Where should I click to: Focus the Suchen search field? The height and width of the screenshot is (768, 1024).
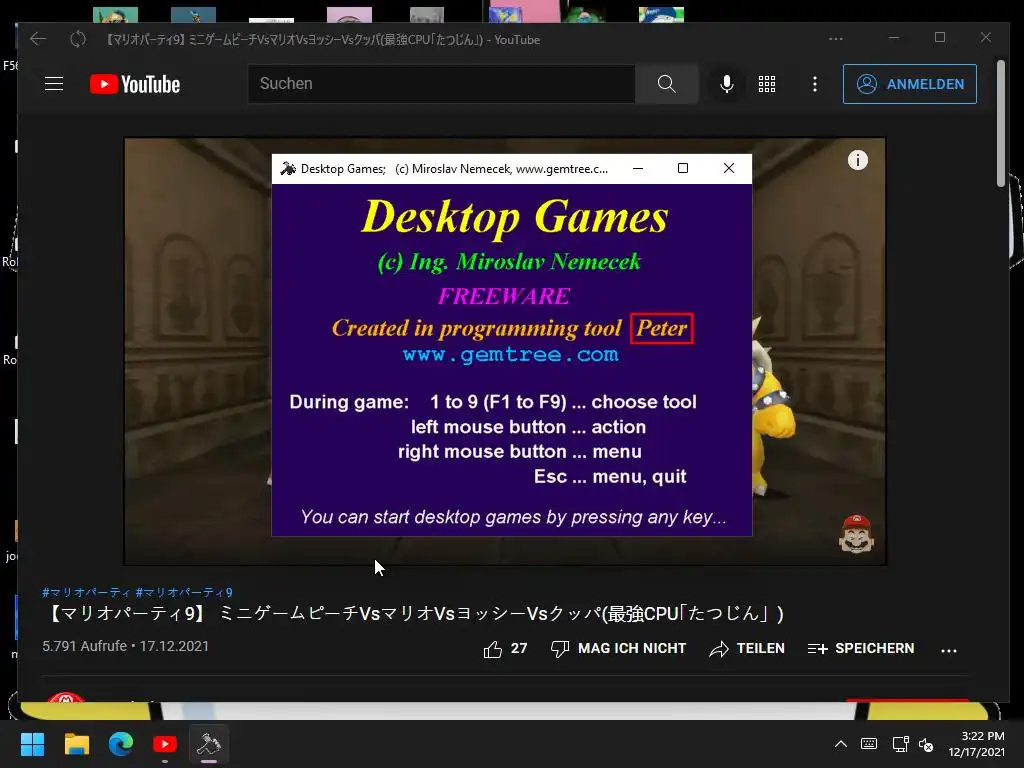pos(441,84)
